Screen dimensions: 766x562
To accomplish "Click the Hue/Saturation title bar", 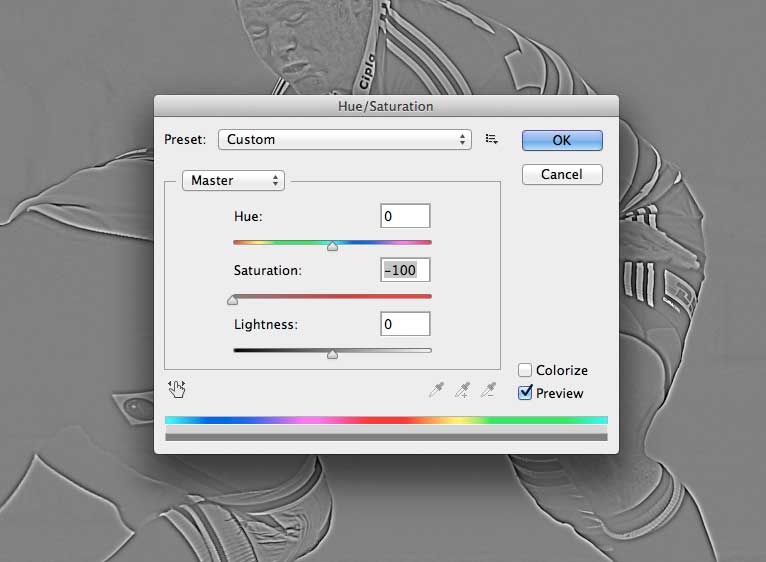I will tap(386, 106).
